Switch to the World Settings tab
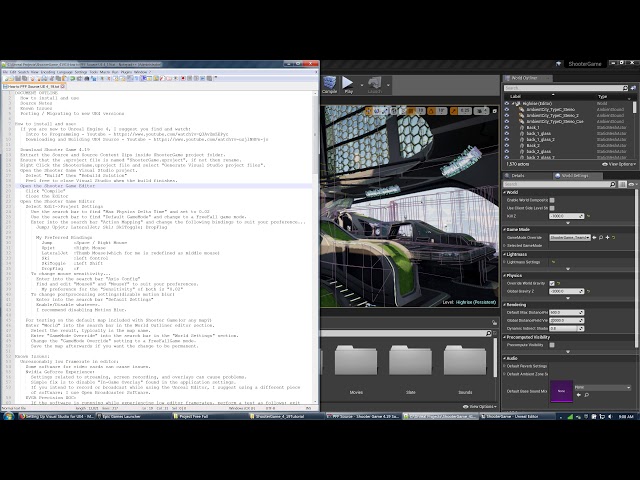 [574, 176]
